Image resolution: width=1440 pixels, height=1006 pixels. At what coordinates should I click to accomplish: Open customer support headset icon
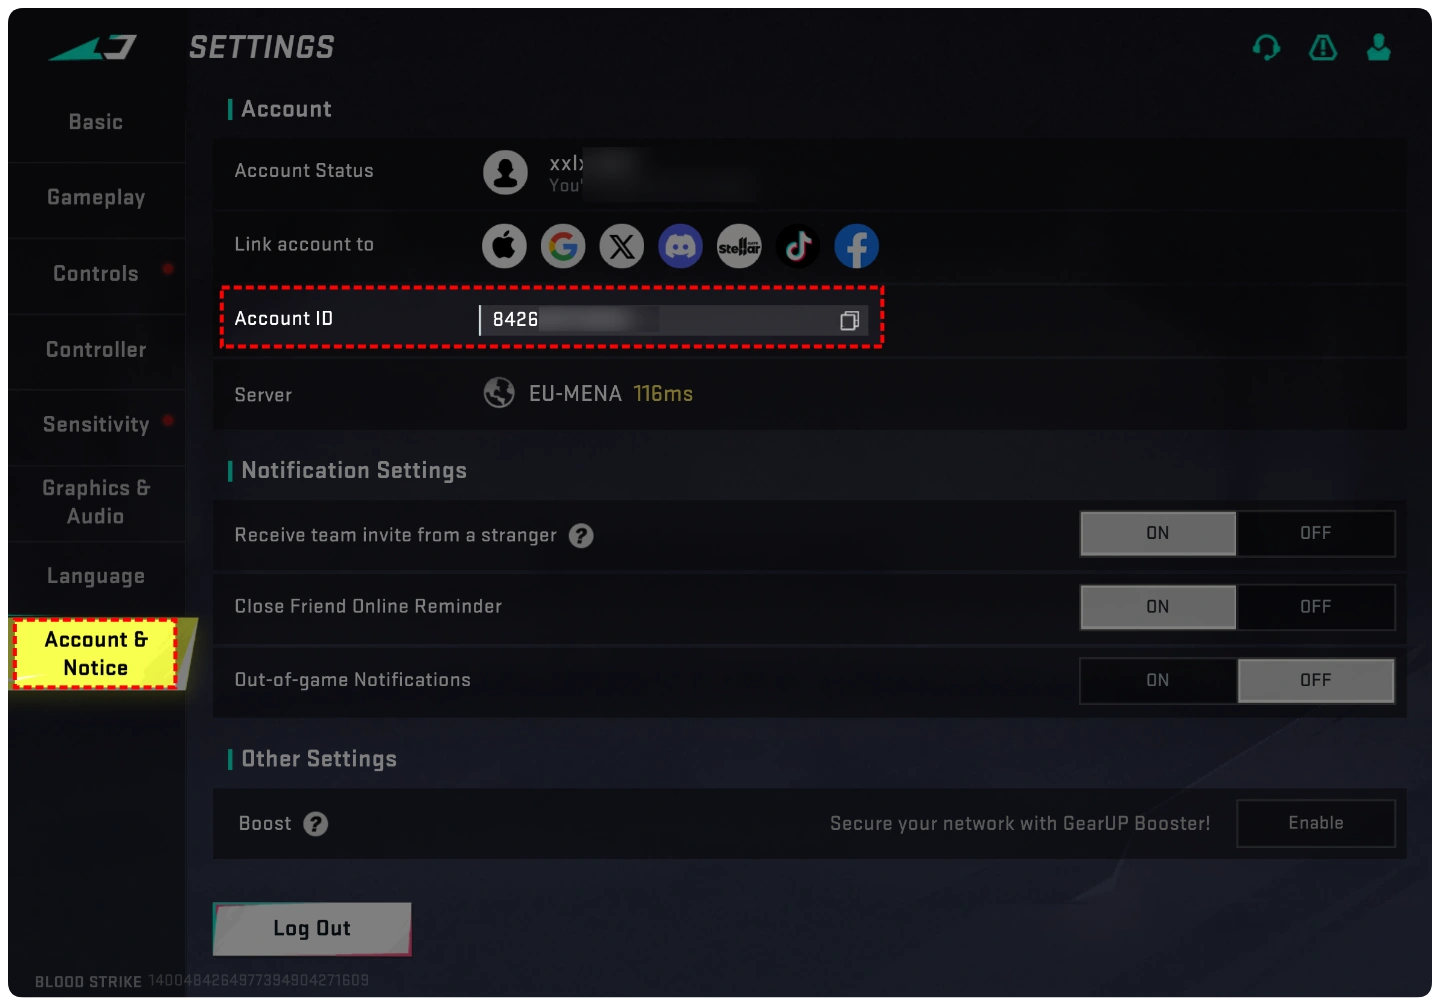(1266, 47)
